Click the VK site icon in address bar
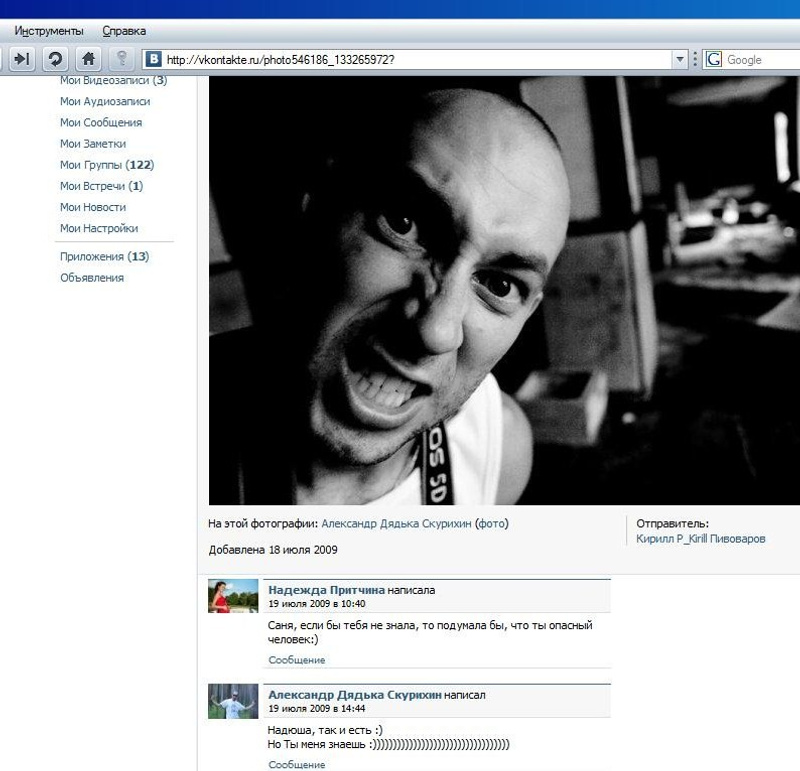800x771 pixels. (155, 60)
